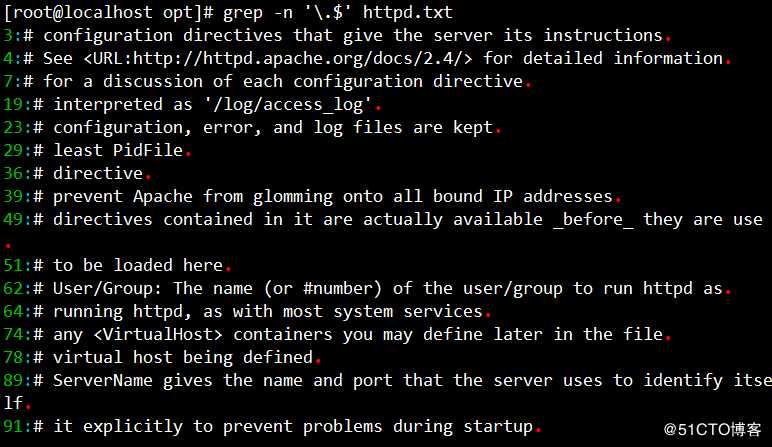Click line number 3 in green
772x447 pixels.
[8, 35]
